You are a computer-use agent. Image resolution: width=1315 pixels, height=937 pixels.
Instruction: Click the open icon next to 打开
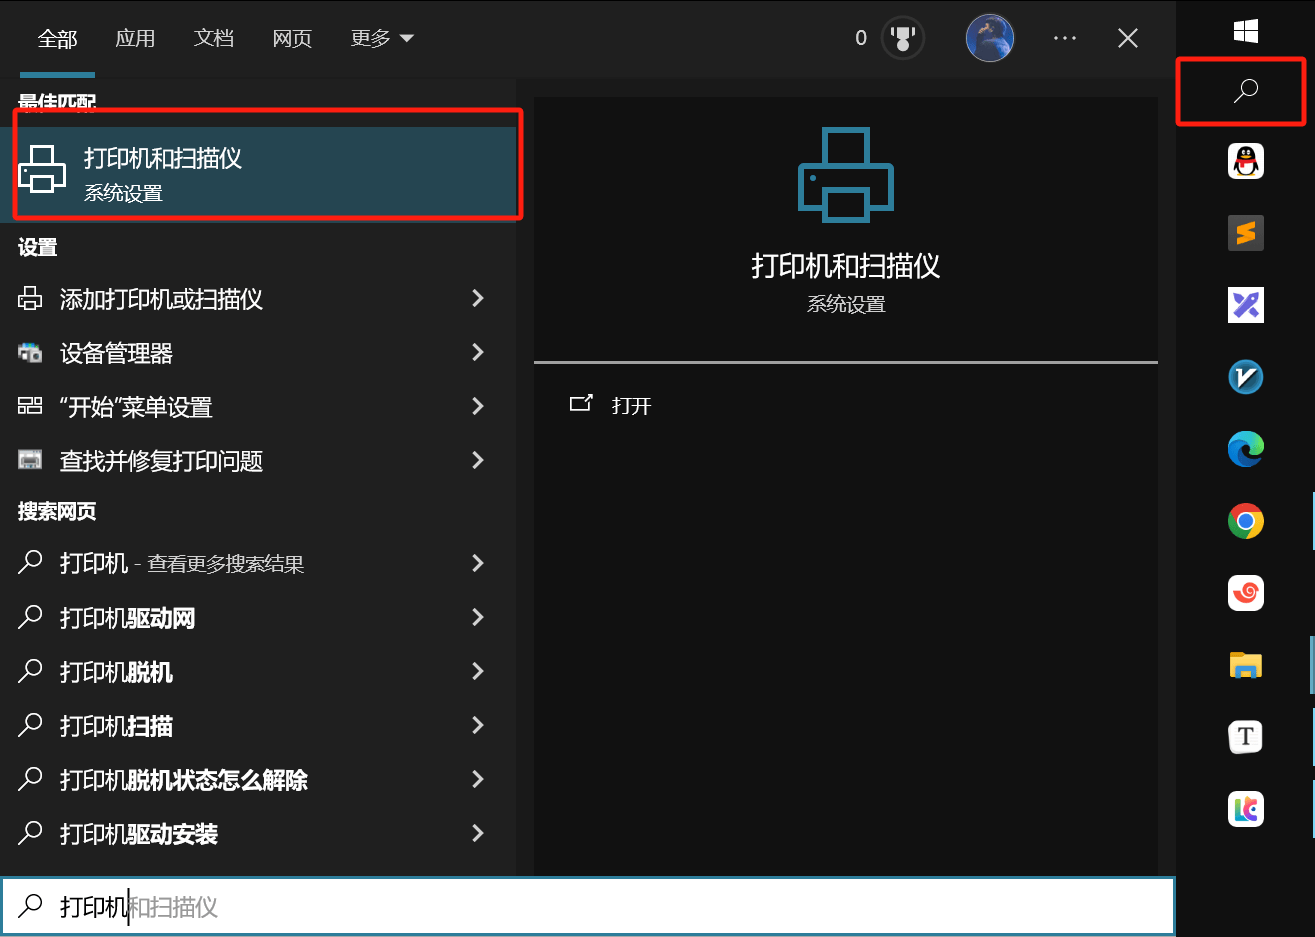[x=581, y=404]
